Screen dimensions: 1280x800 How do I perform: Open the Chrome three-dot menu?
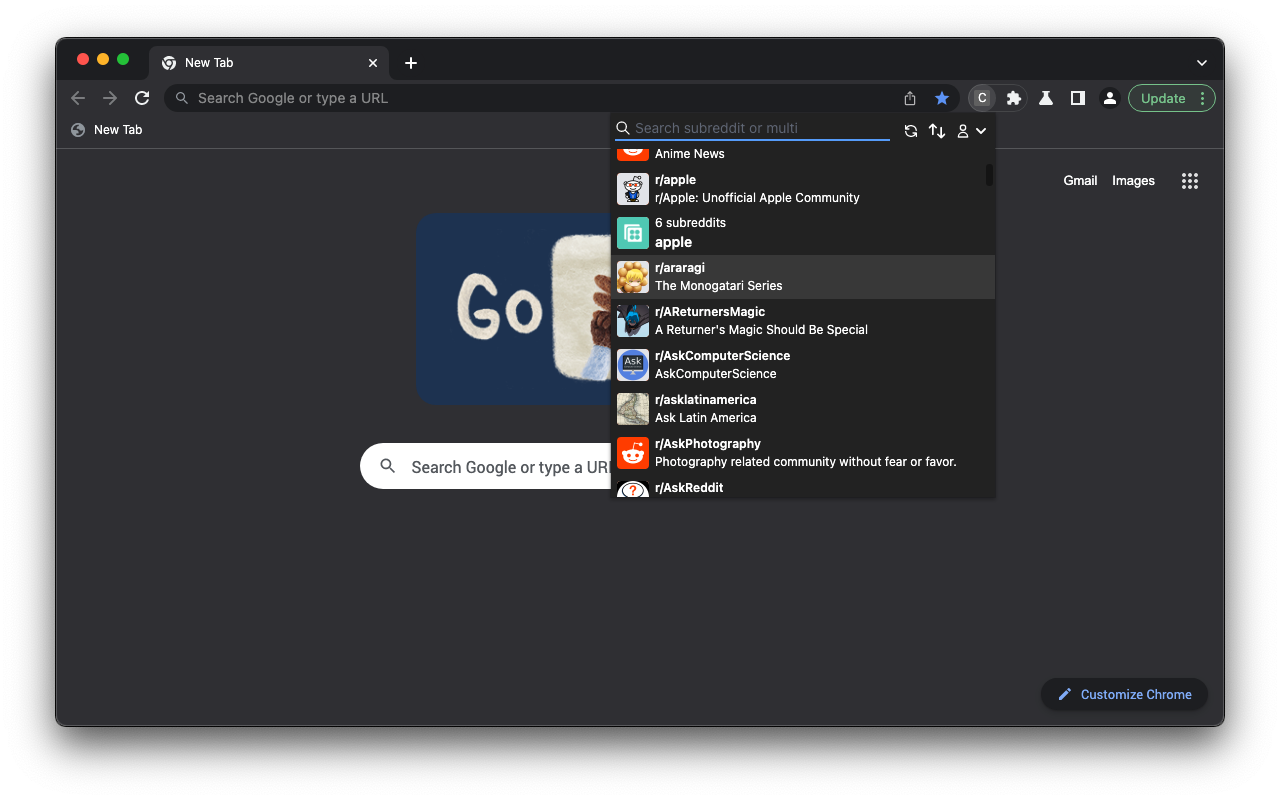1203,98
